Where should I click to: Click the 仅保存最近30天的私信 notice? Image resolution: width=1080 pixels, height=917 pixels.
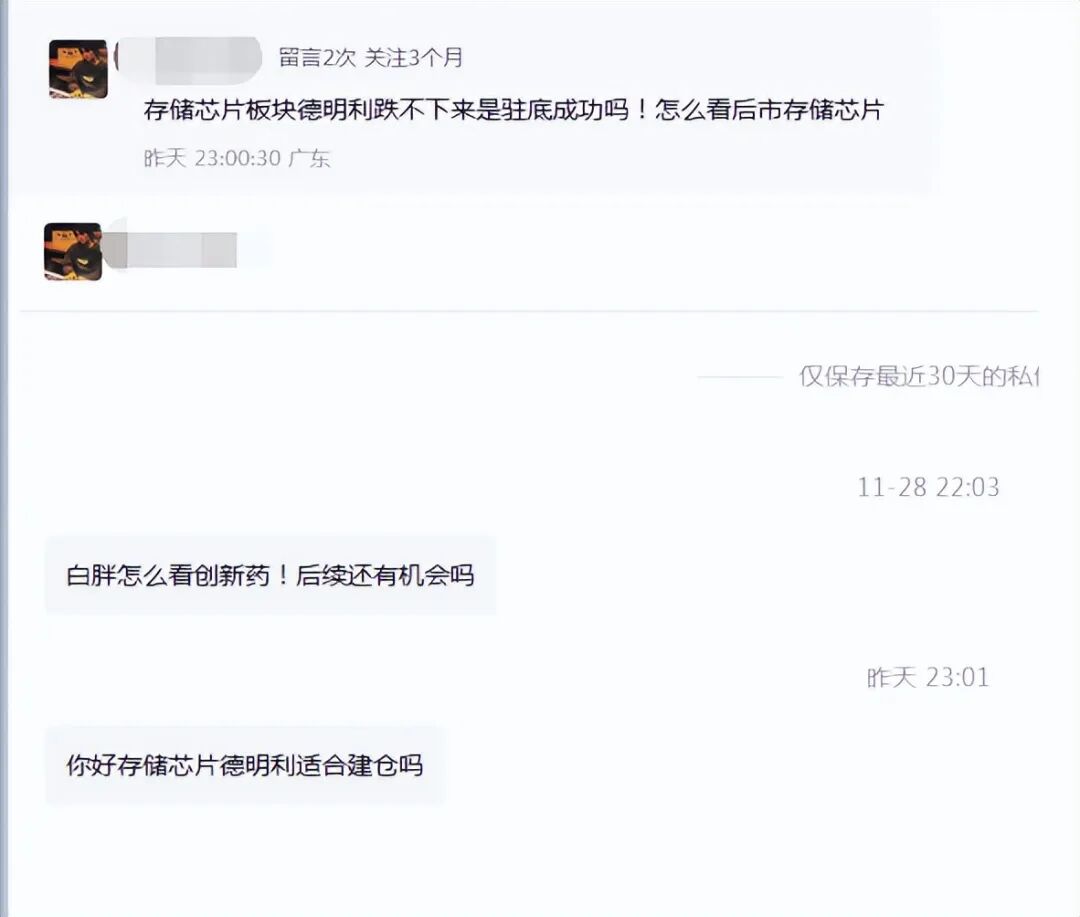[918, 376]
